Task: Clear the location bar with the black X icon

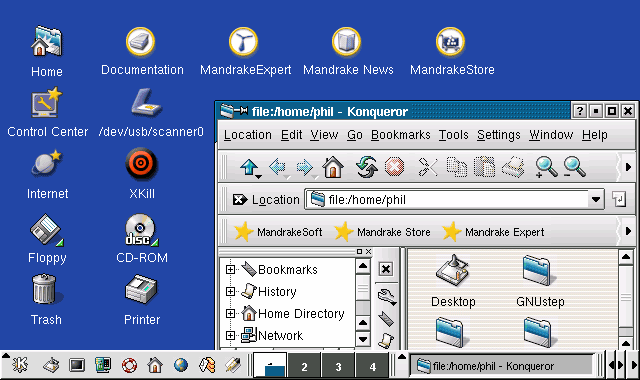Action: click(x=240, y=200)
